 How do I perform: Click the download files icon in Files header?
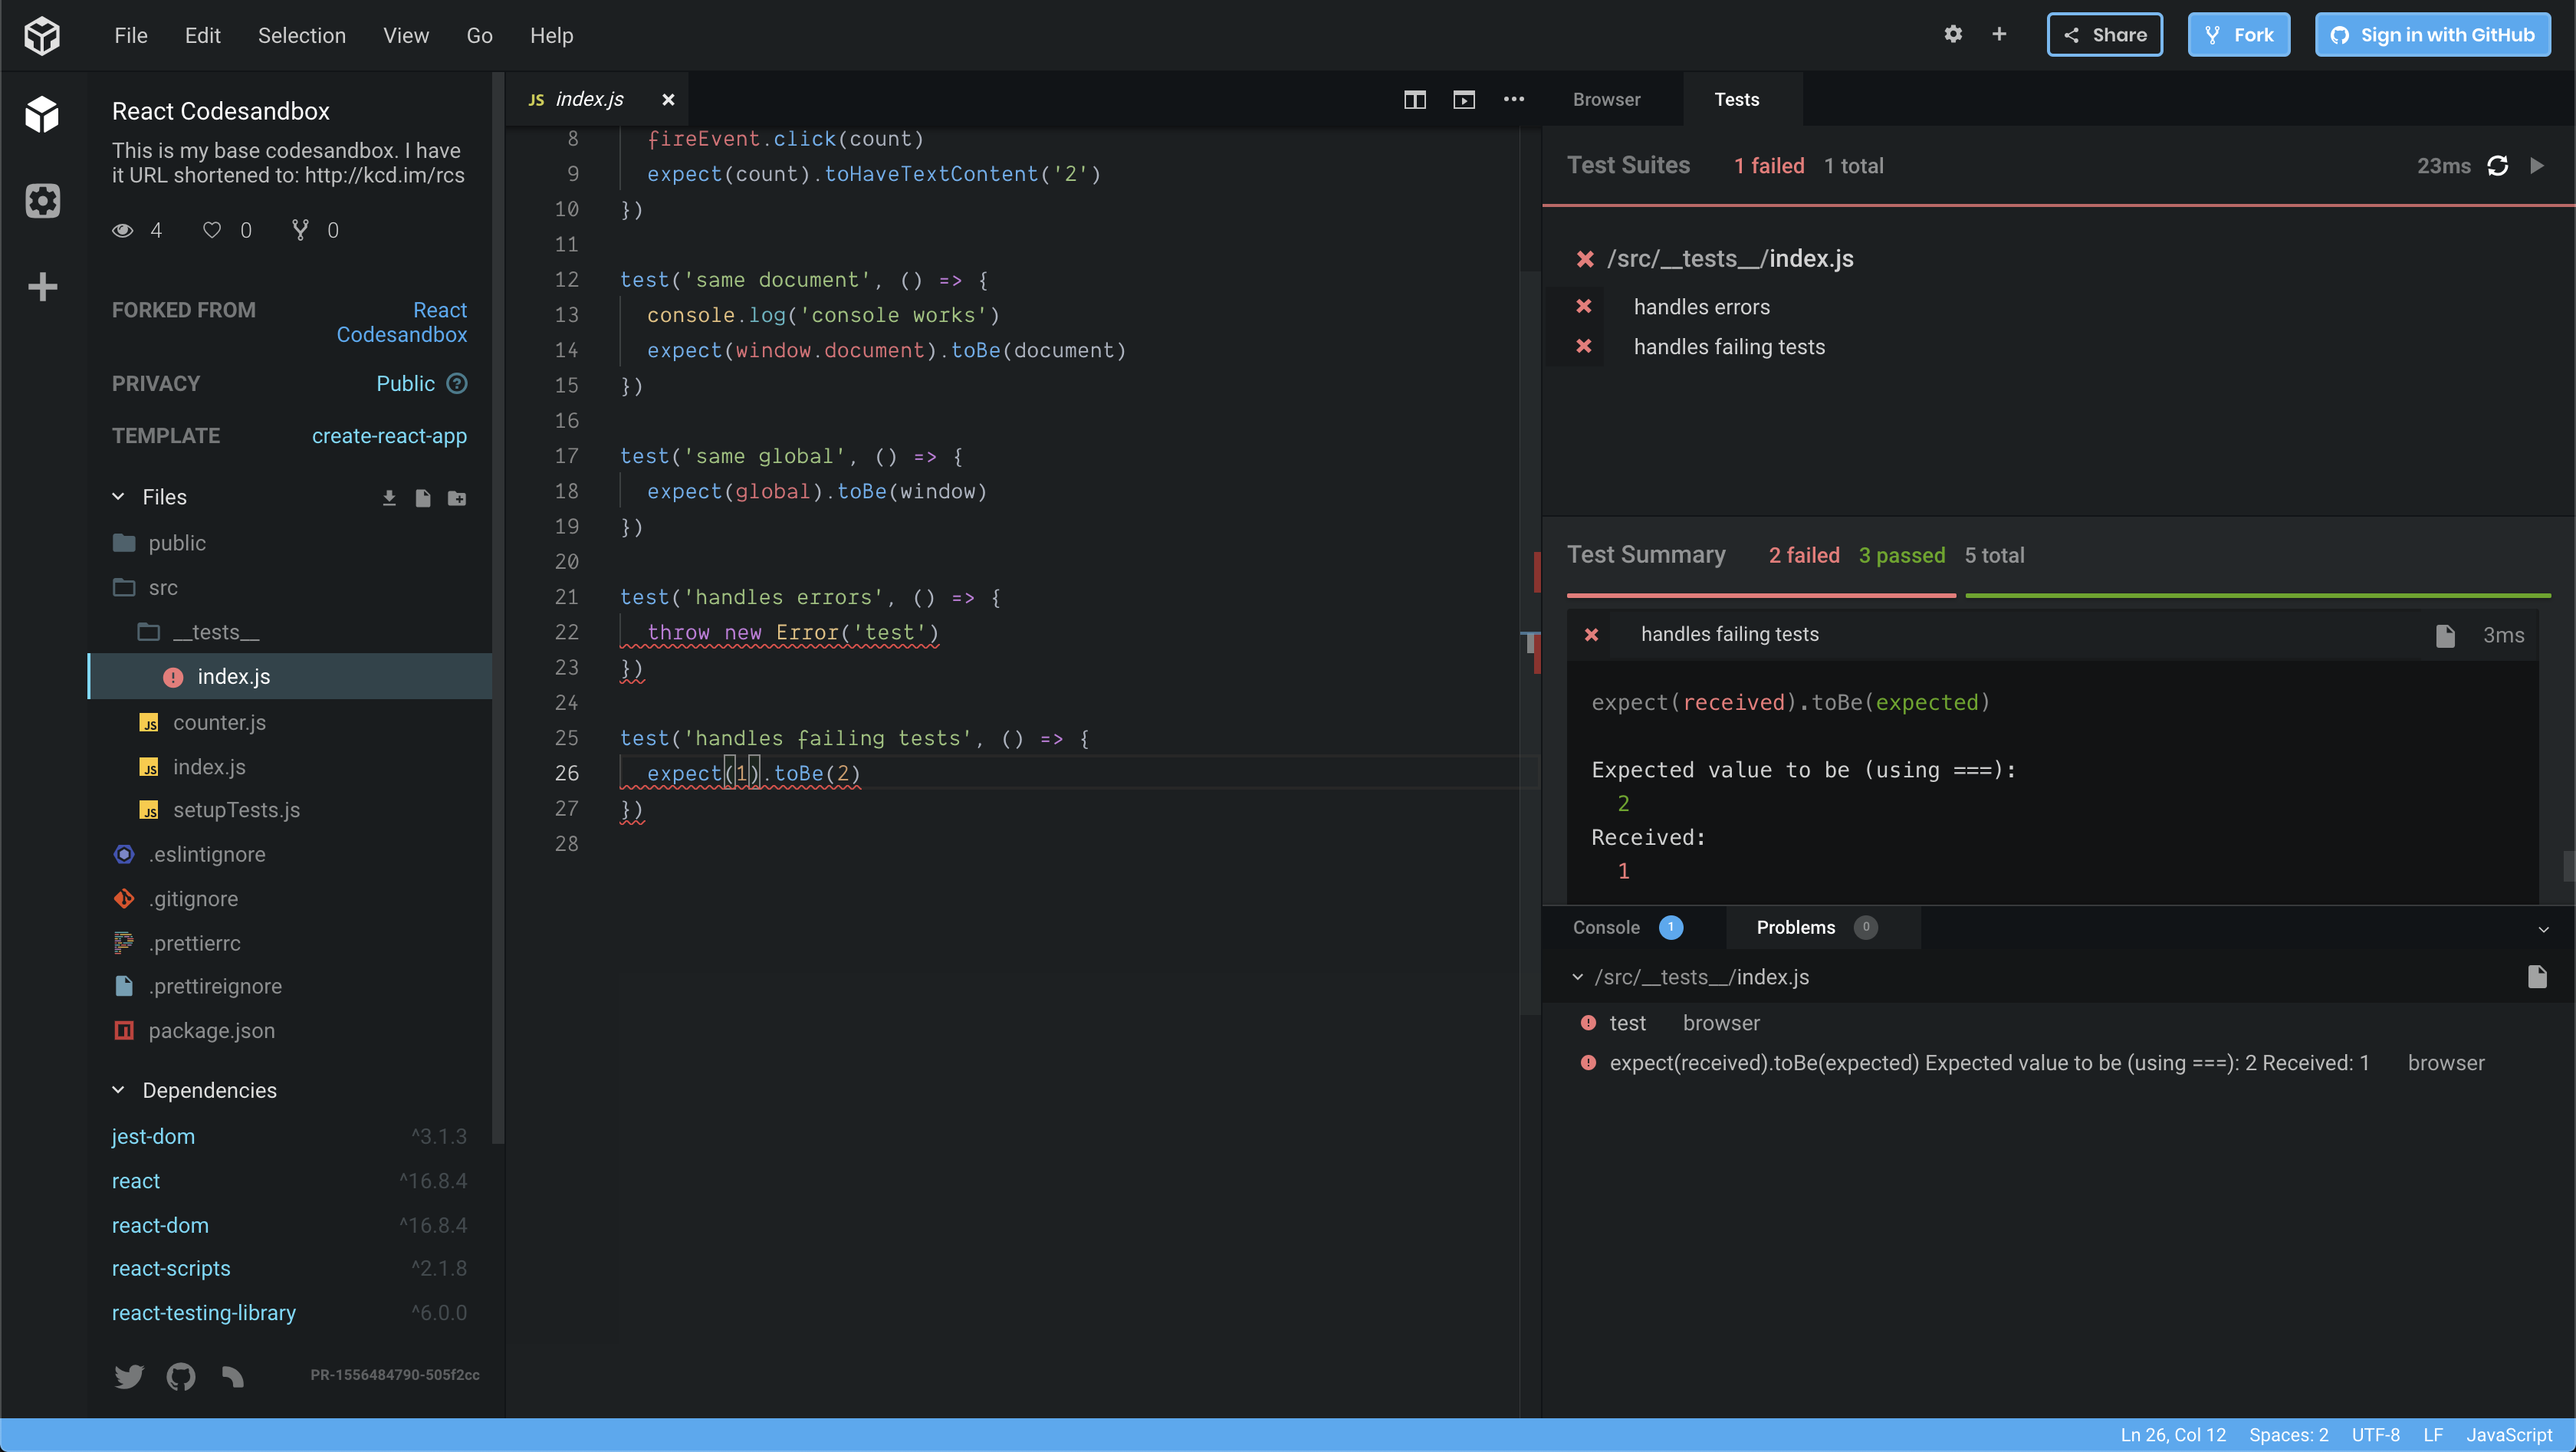(389, 498)
